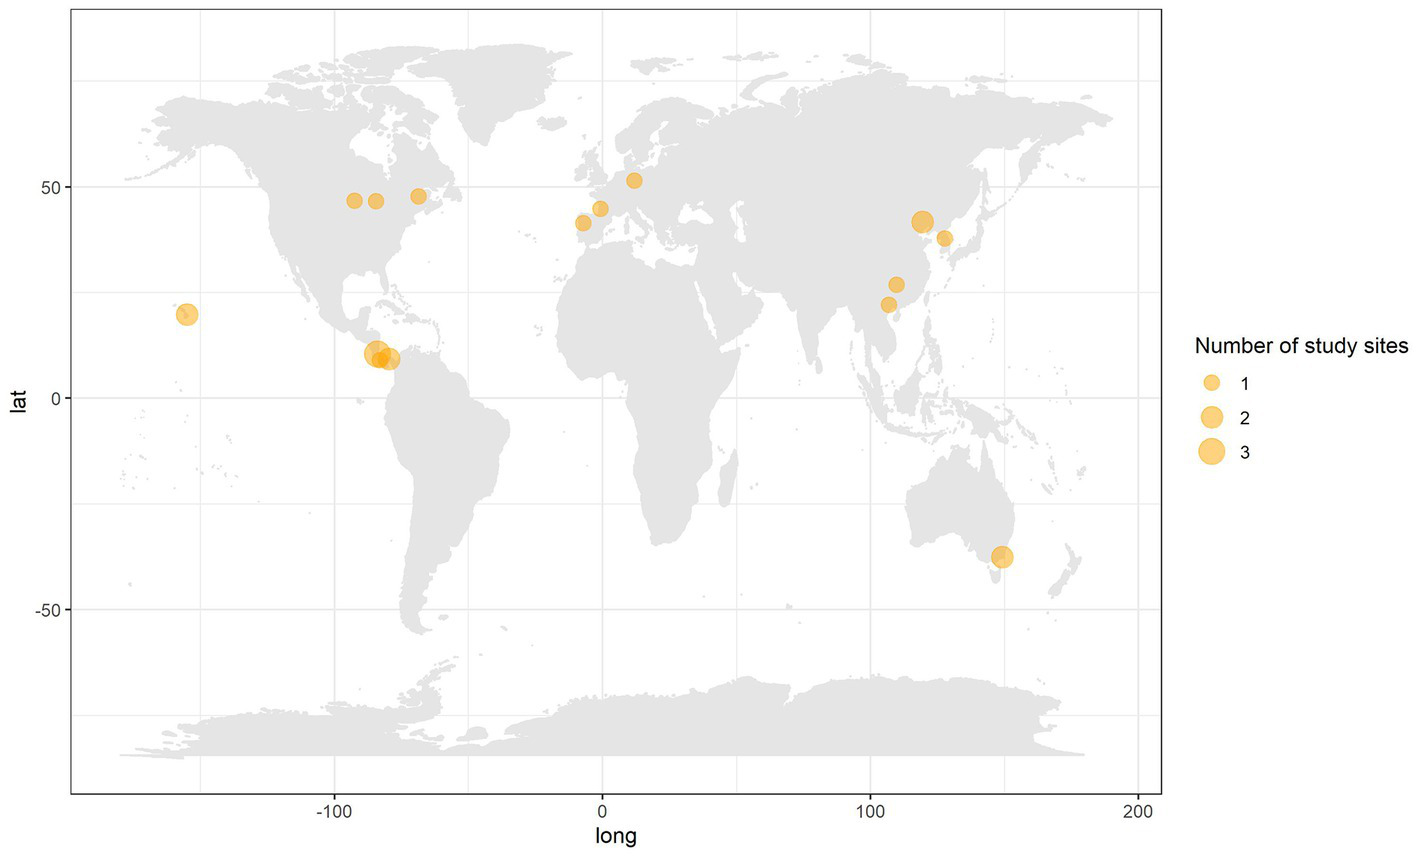Select the study site marker in southeastern Australia

point(1002,557)
